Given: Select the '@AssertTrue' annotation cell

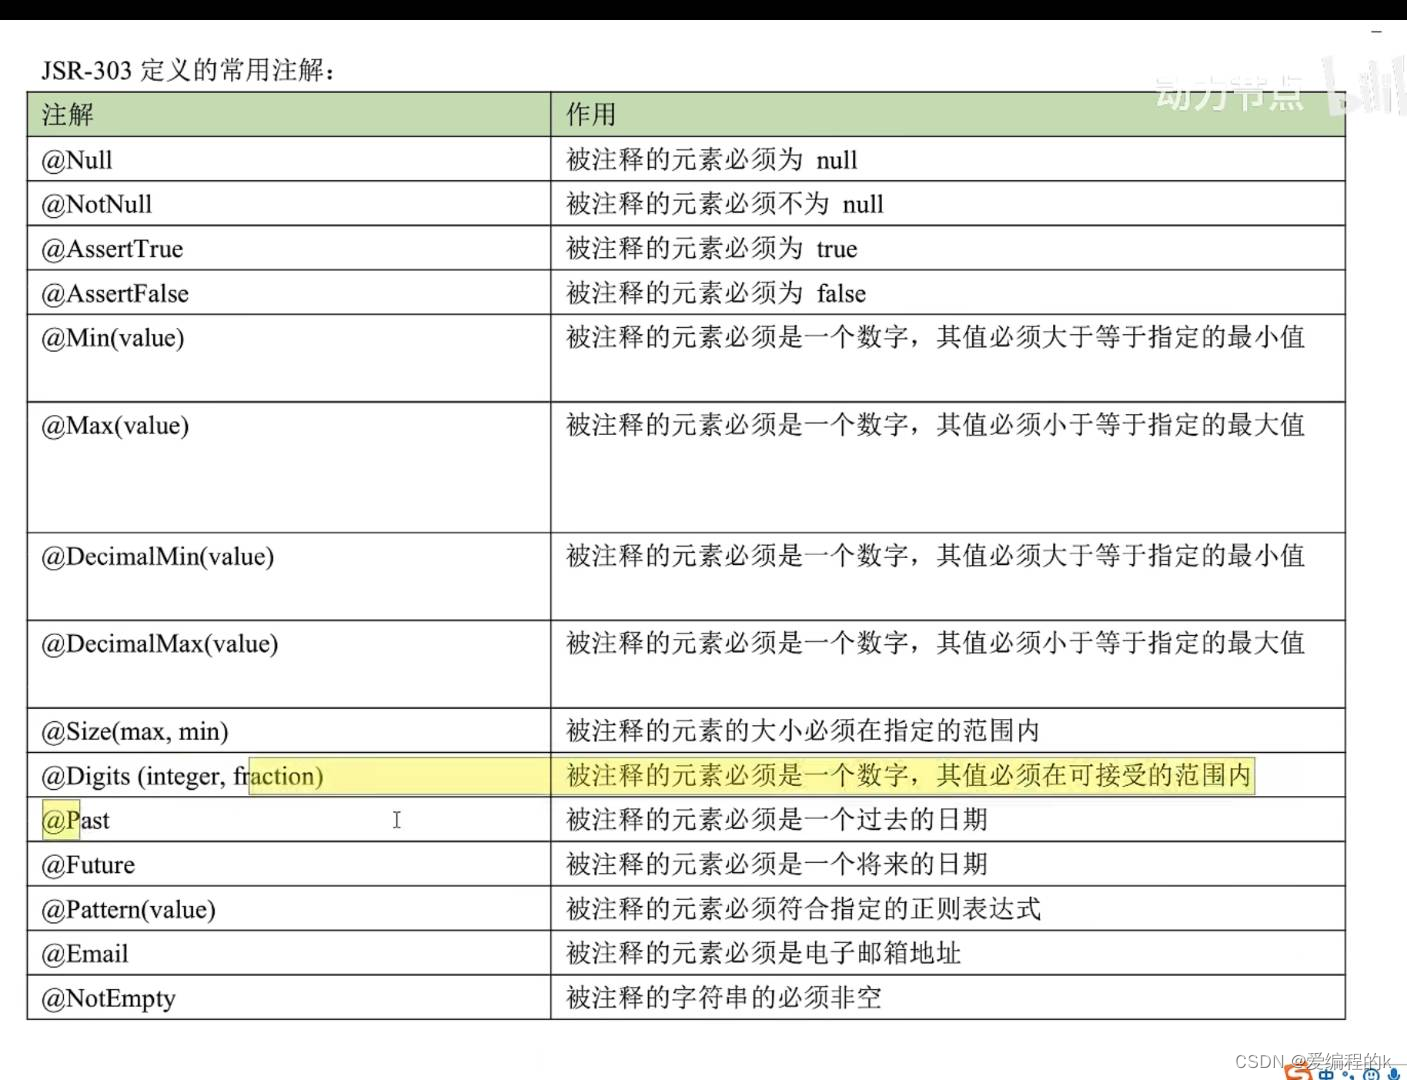Looking at the screenshot, I should point(288,248).
